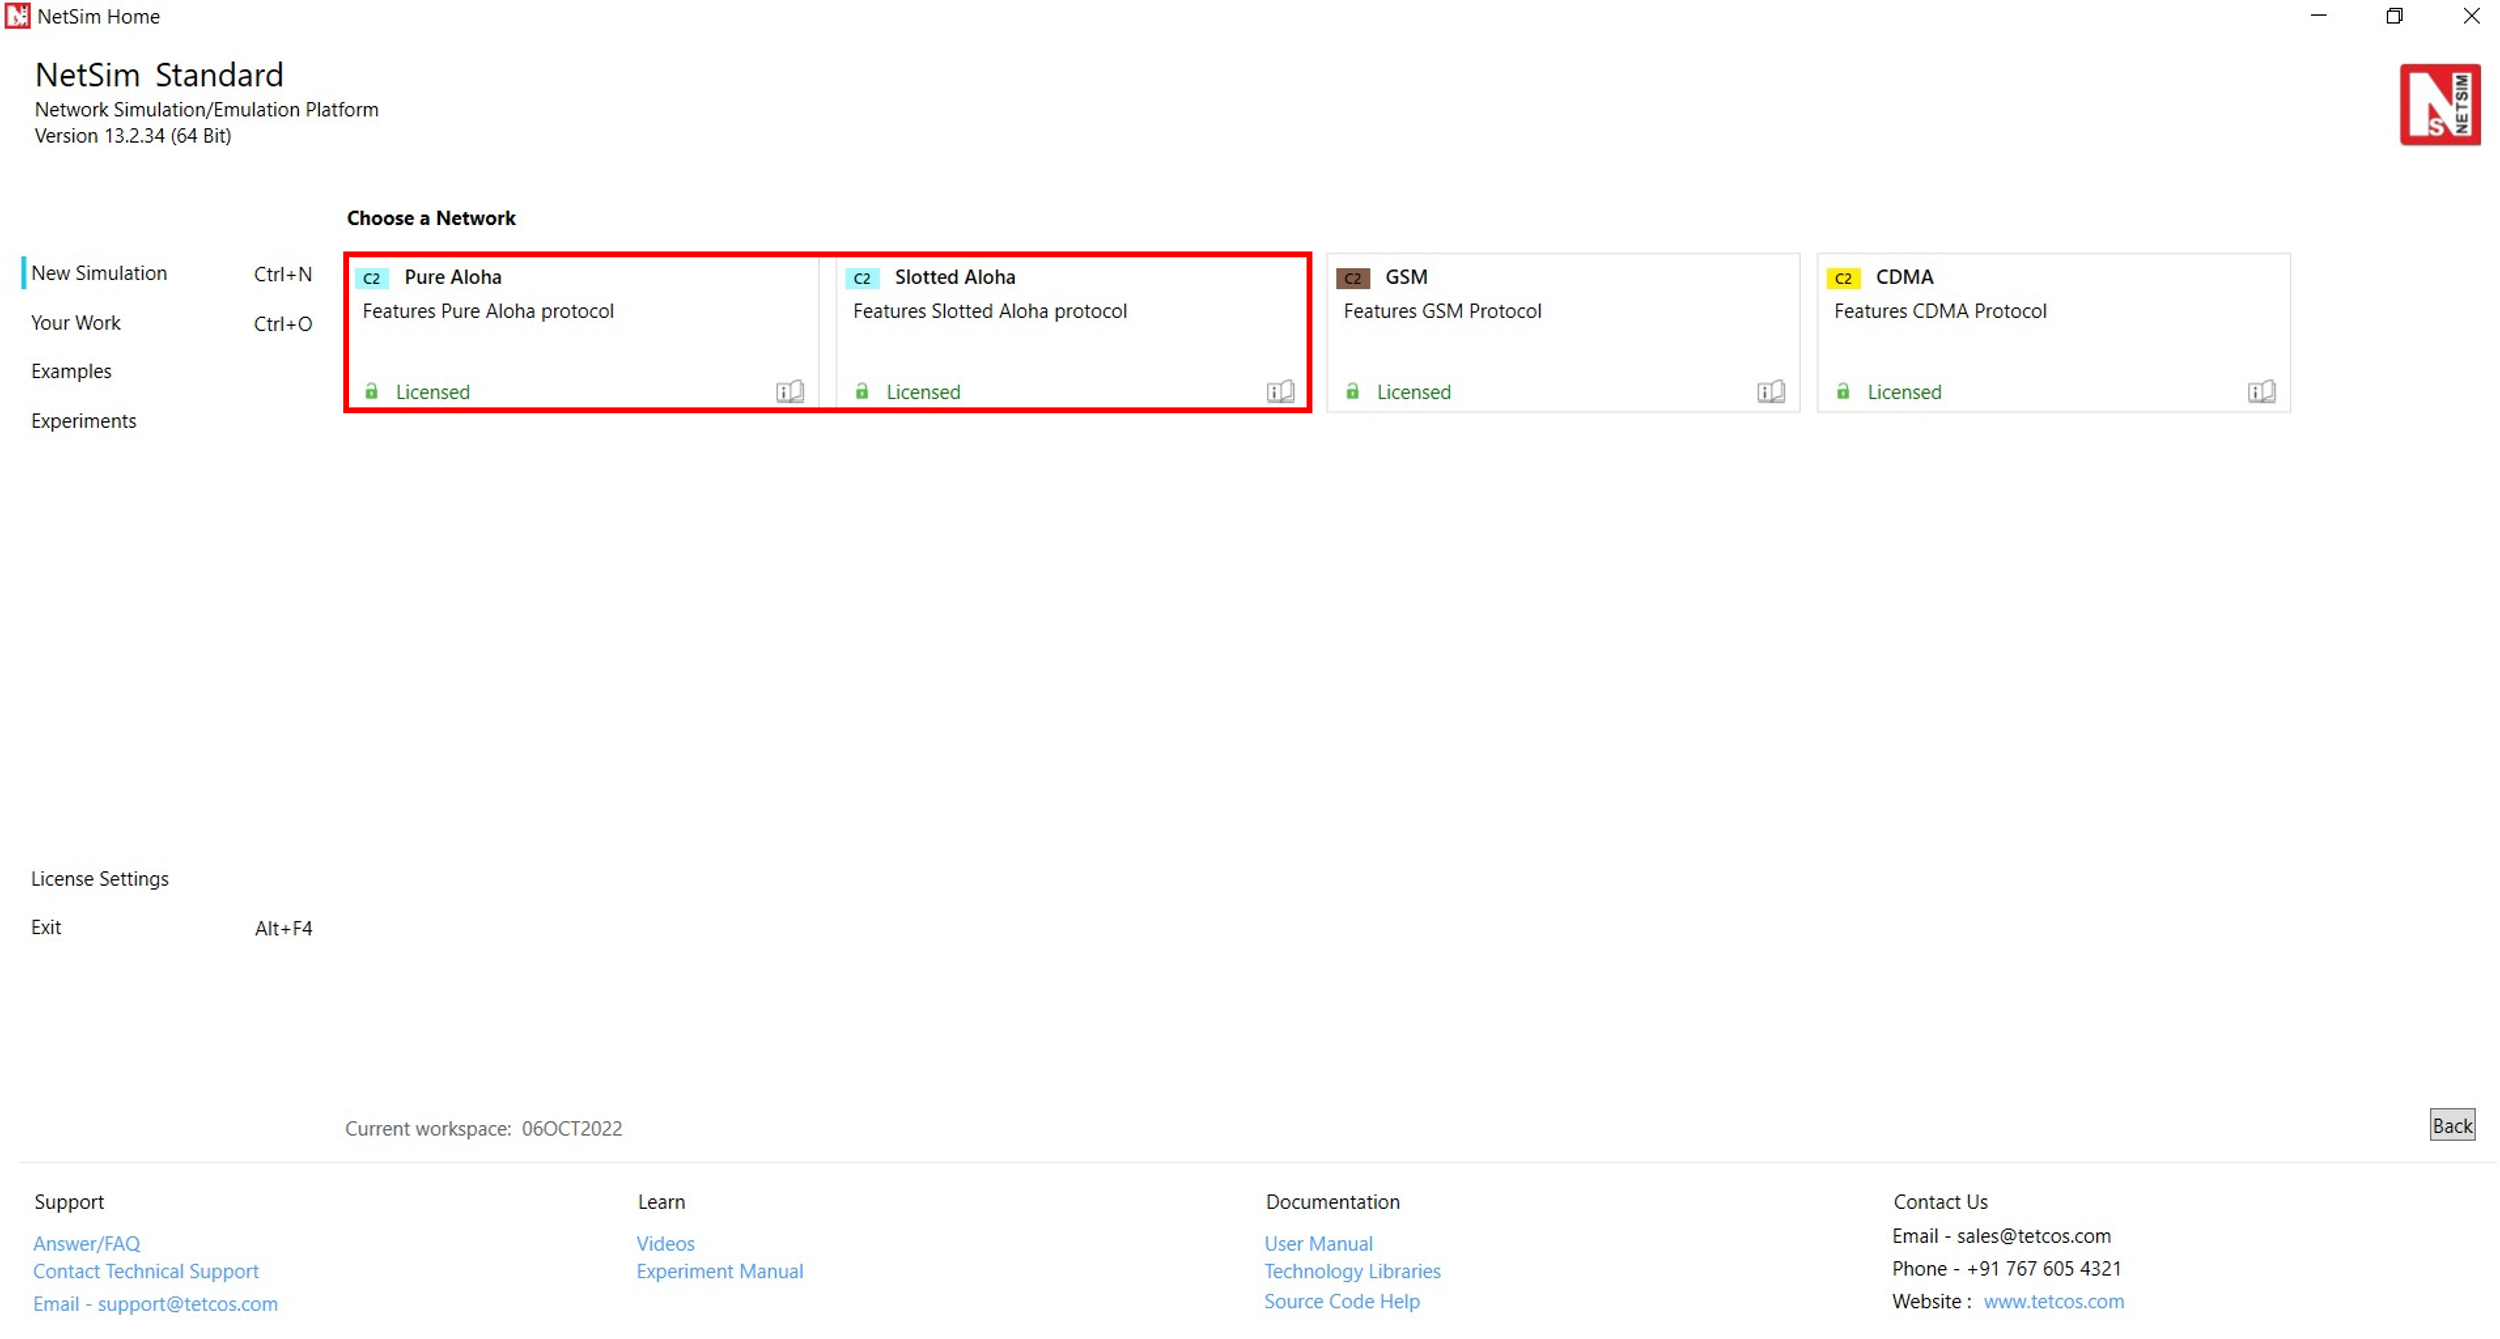This screenshot has height=1339, width=2500.
Task: Click the CDMA yellow C2 badge
Action: point(1842,278)
